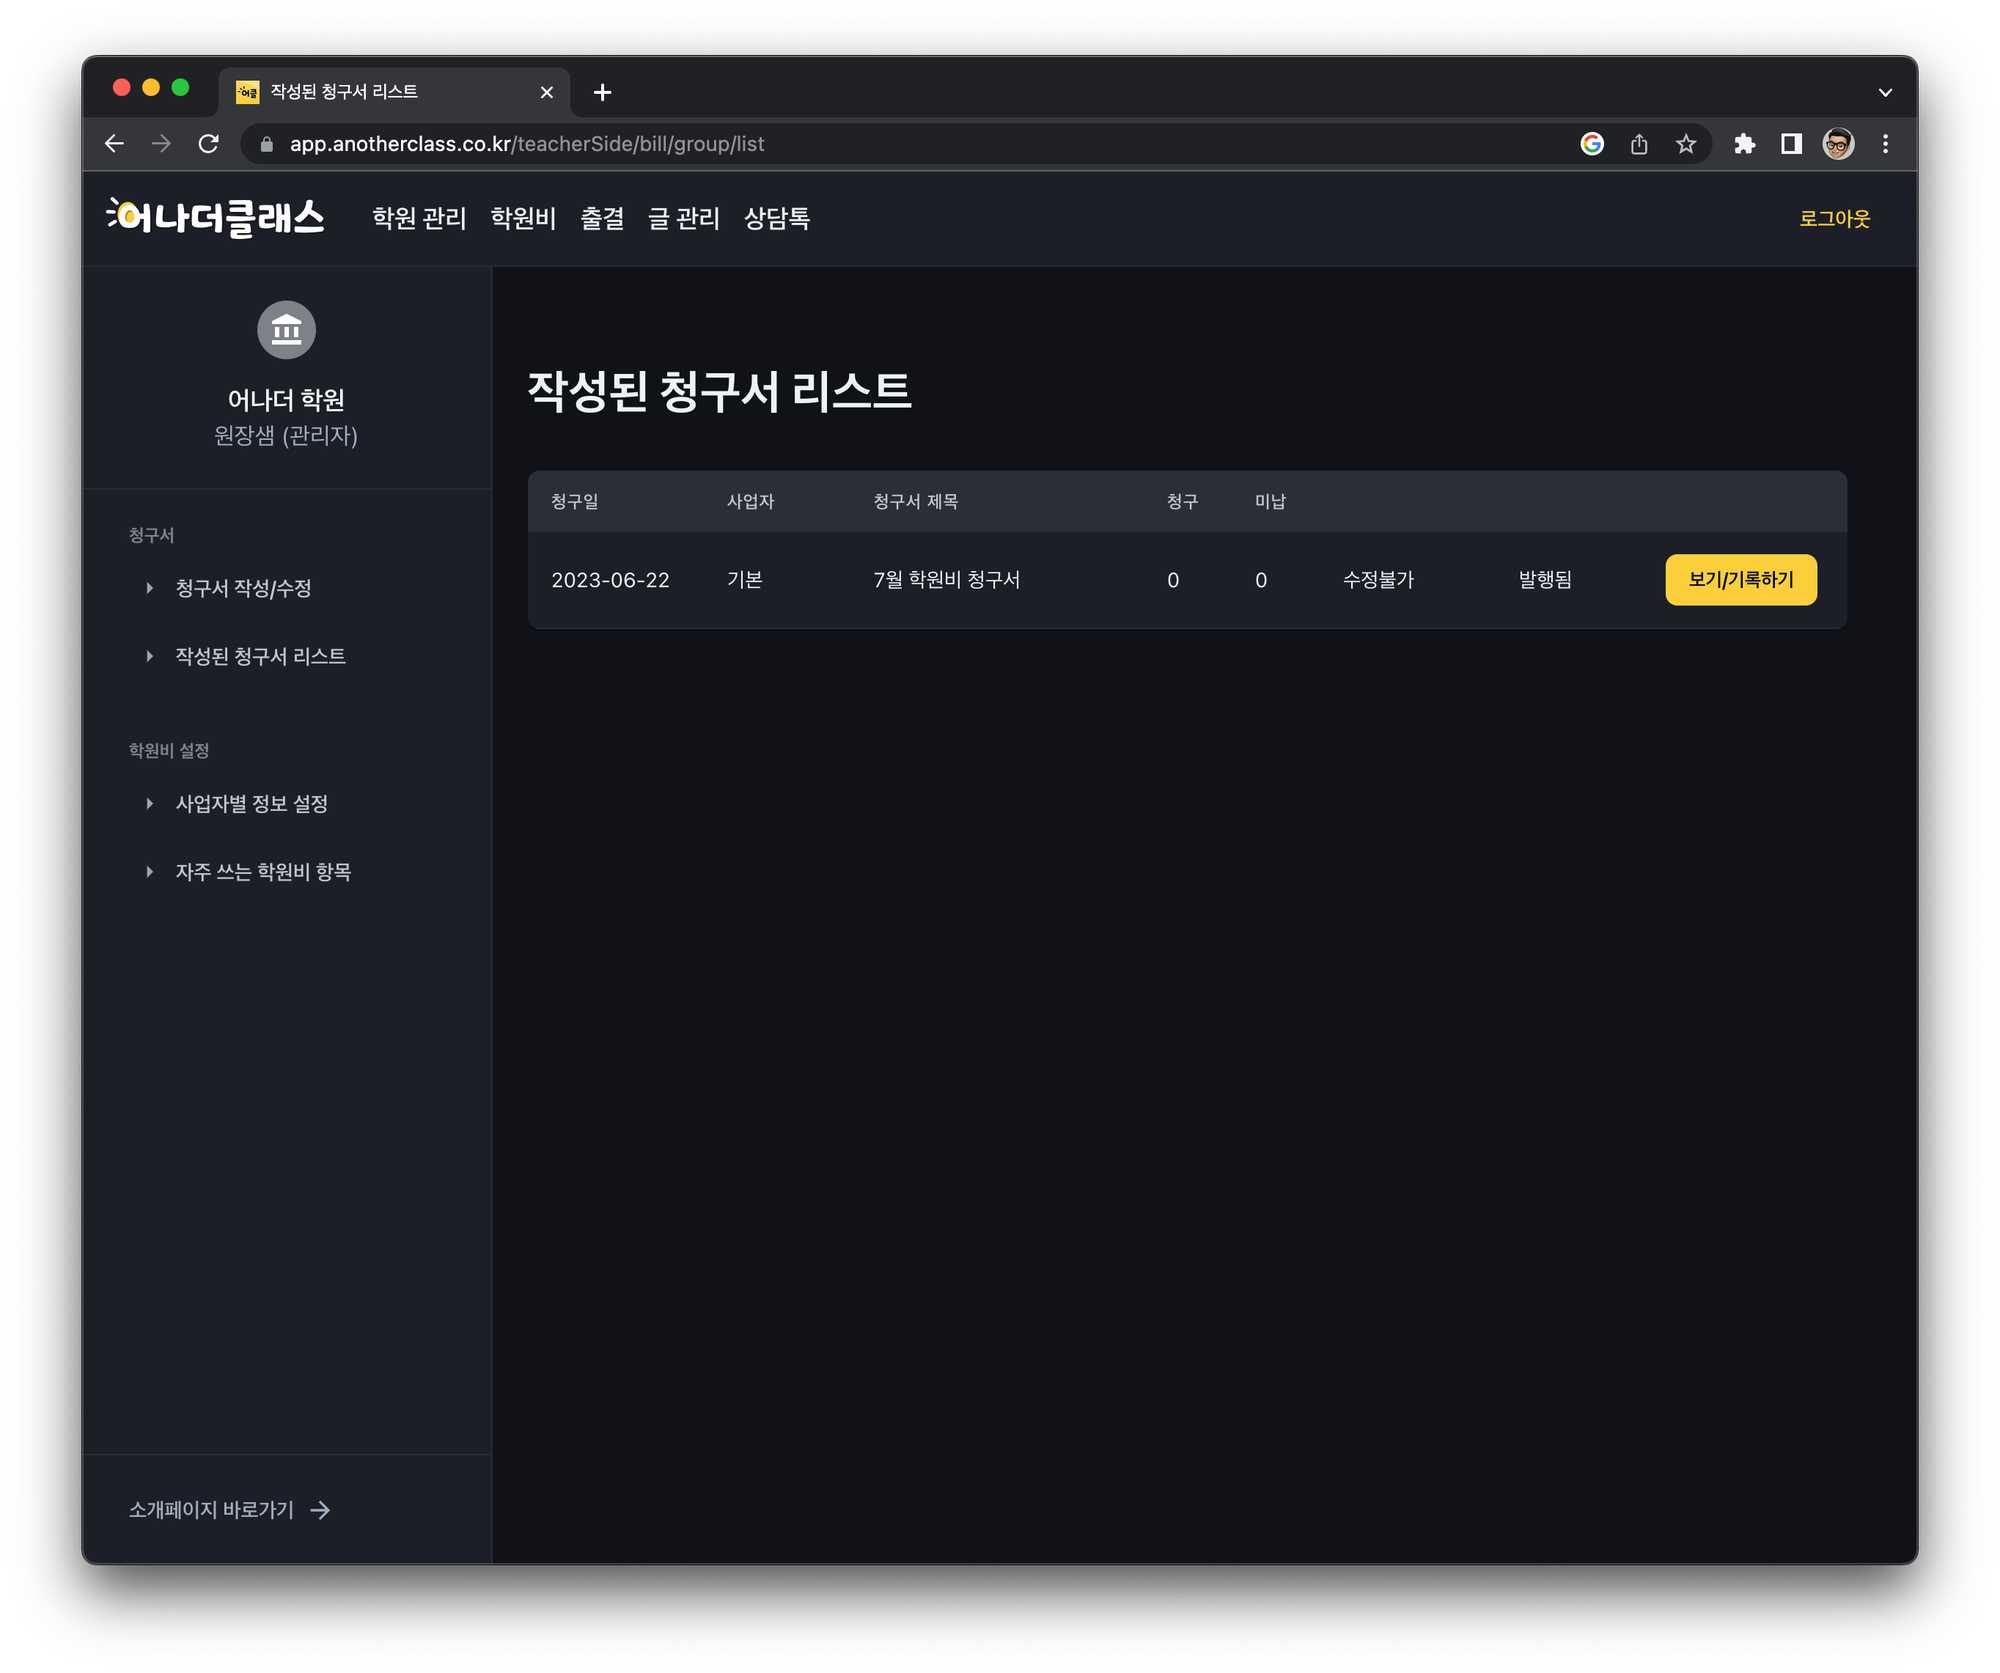2000x1673 pixels.
Task: Expand the 청구서 작성/수정 arrow
Action: [149, 588]
